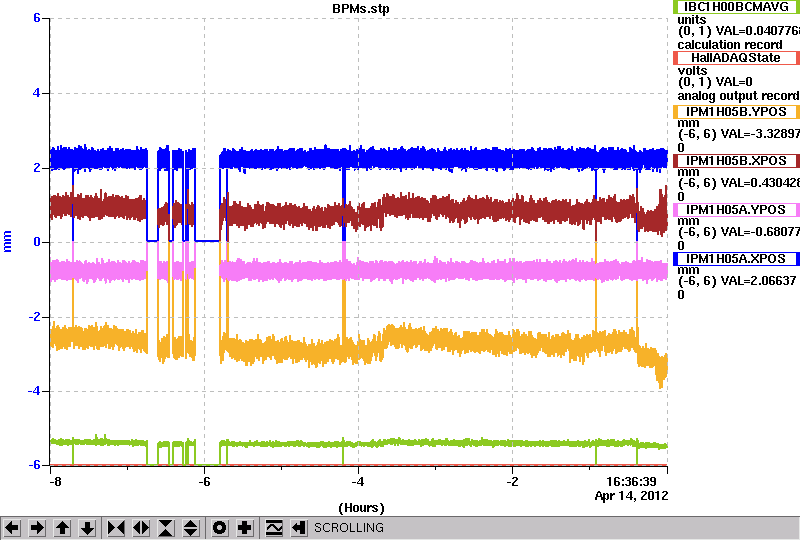
Task: Select the HallADAQState curve legend
Action: click(x=736, y=58)
